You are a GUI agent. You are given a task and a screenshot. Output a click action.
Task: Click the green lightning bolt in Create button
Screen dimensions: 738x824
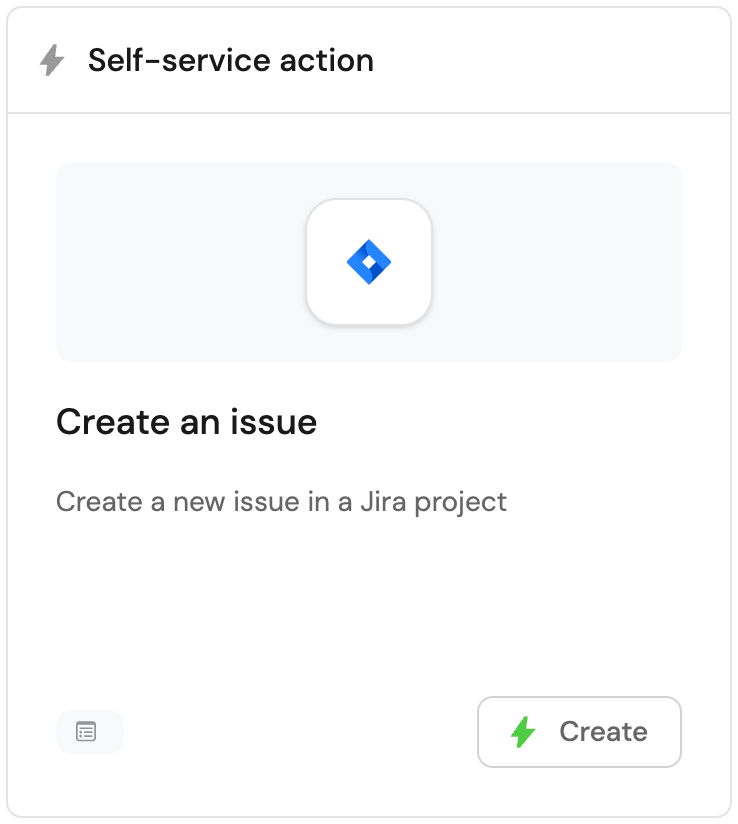point(523,732)
